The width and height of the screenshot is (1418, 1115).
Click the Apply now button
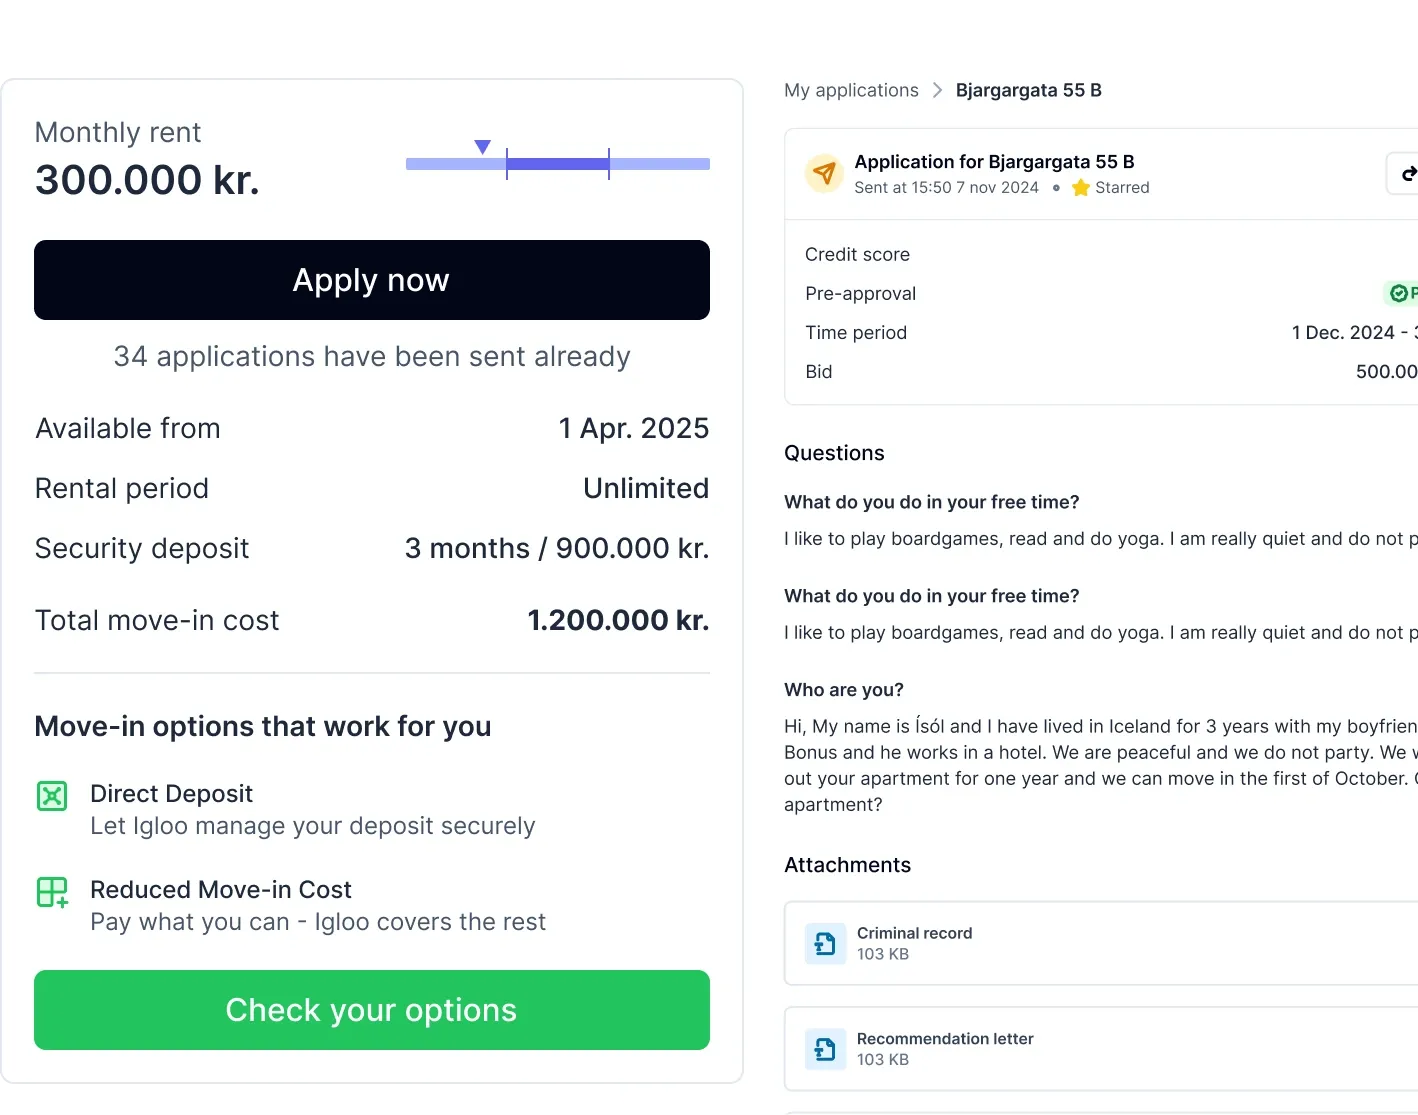coord(371,280)
